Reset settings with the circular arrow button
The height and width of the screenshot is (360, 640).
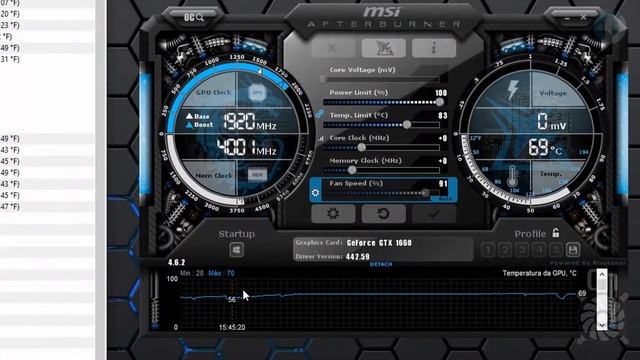point(383,213)
